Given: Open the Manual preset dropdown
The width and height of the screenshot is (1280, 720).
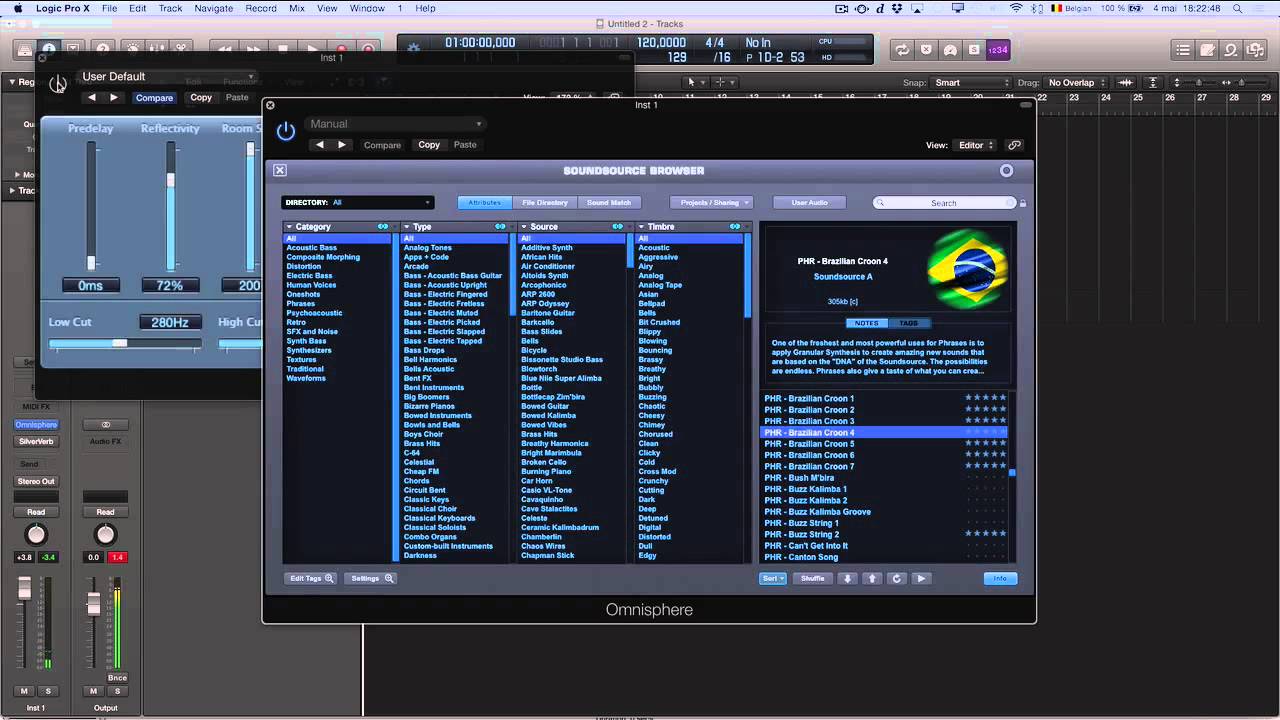Looking at the screenshot, I should pos(395,124).
